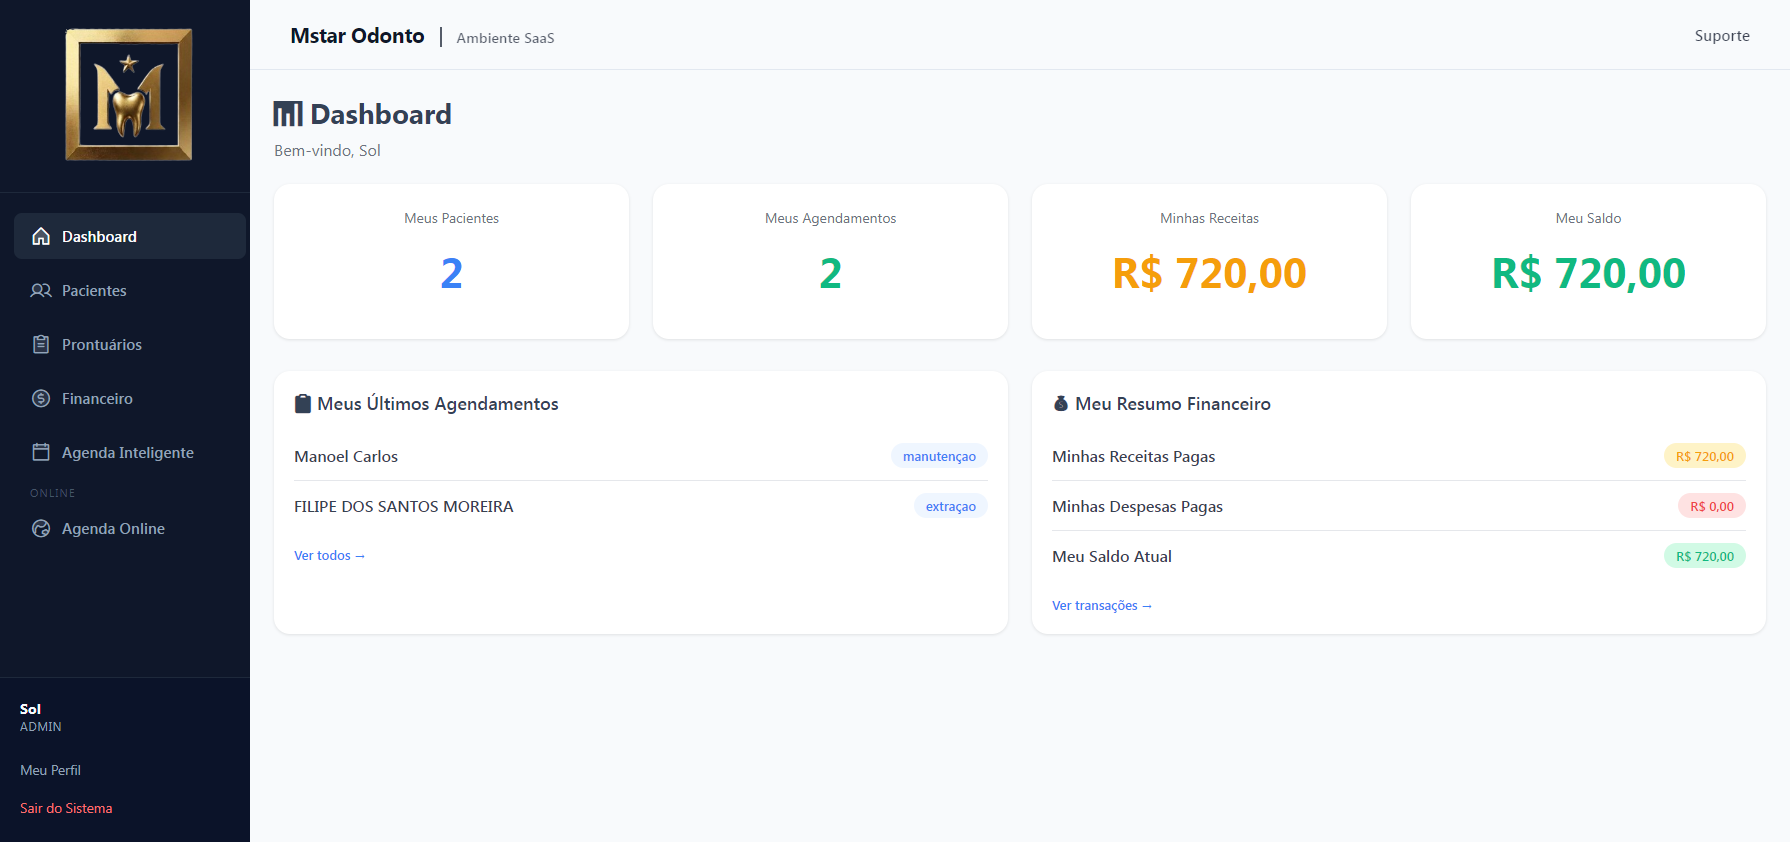Click the Bem-vindo, Sol greeting
Image resolution: width=1790 pixels, height=842 pixels.
click(x=327, y=150)
